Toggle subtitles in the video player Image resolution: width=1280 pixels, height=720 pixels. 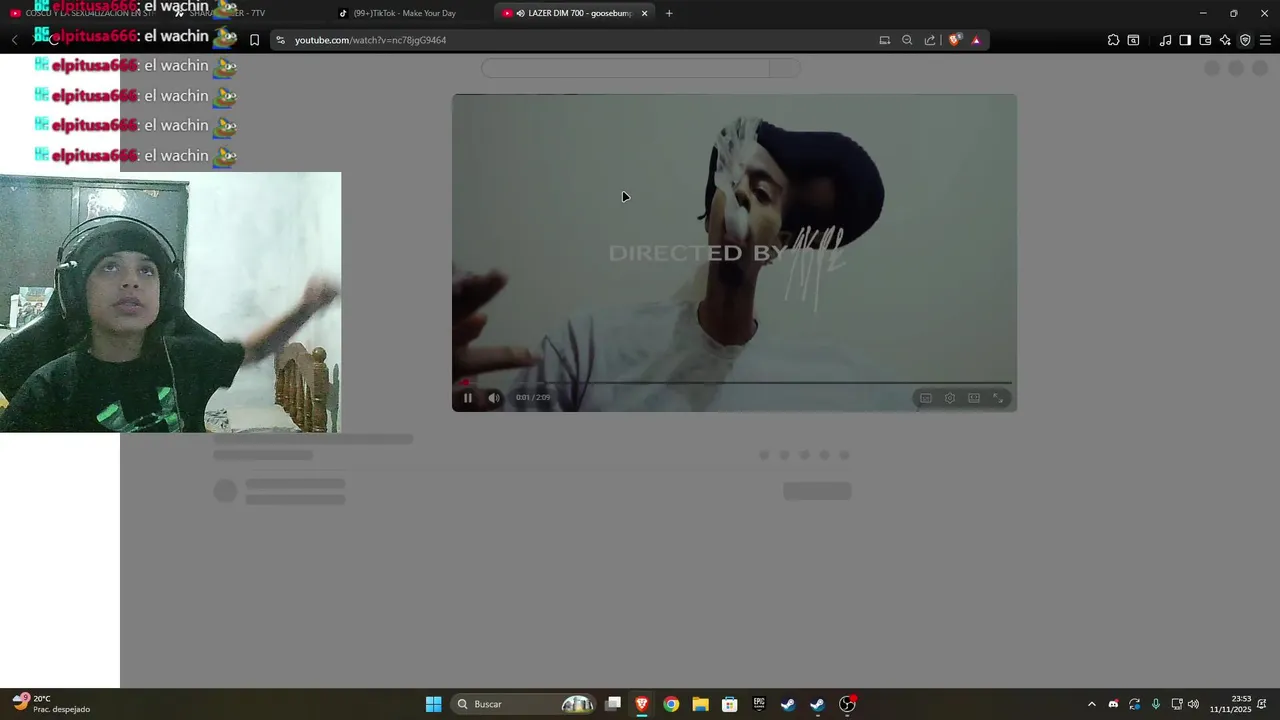pyautogui.click(x=926, y=398)
